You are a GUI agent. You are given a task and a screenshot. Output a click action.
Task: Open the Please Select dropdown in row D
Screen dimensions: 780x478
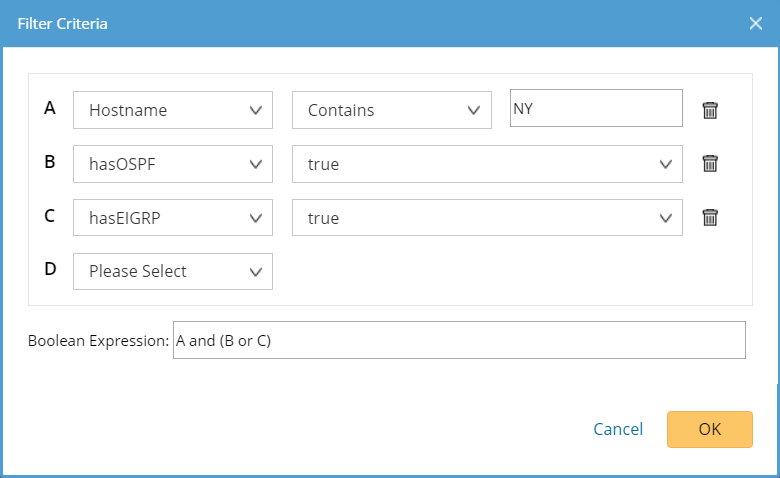click(x=173, y=272)
